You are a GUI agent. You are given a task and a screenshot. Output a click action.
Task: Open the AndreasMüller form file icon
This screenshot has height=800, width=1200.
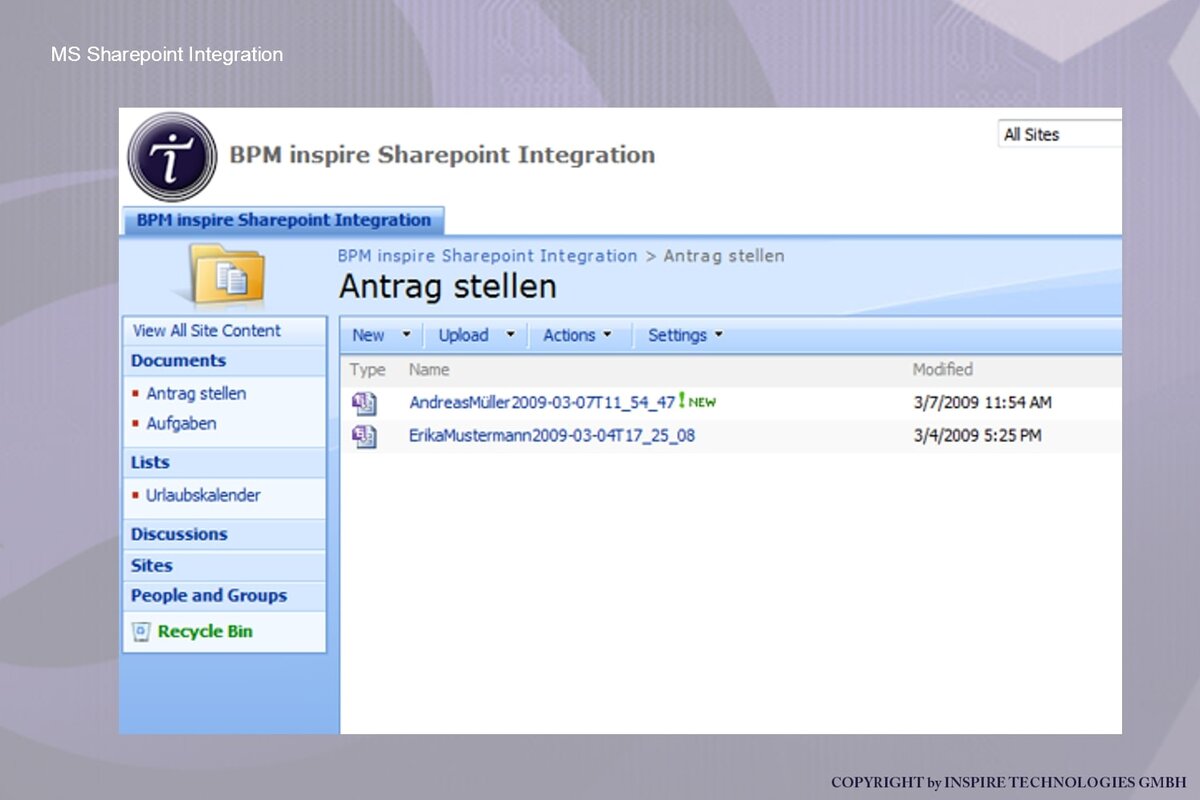[x=364, y=403]
